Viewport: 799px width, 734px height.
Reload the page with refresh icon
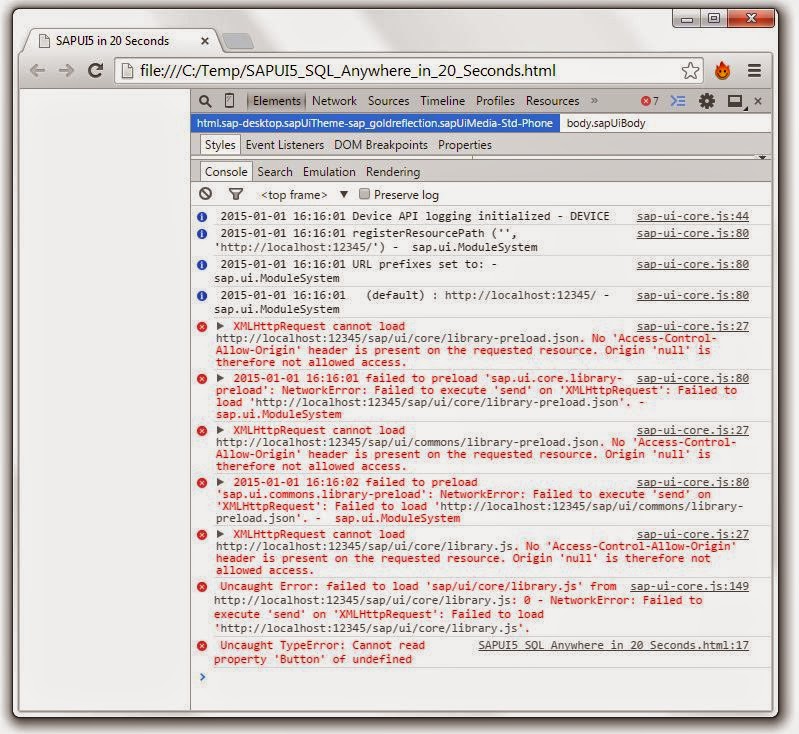95,70
